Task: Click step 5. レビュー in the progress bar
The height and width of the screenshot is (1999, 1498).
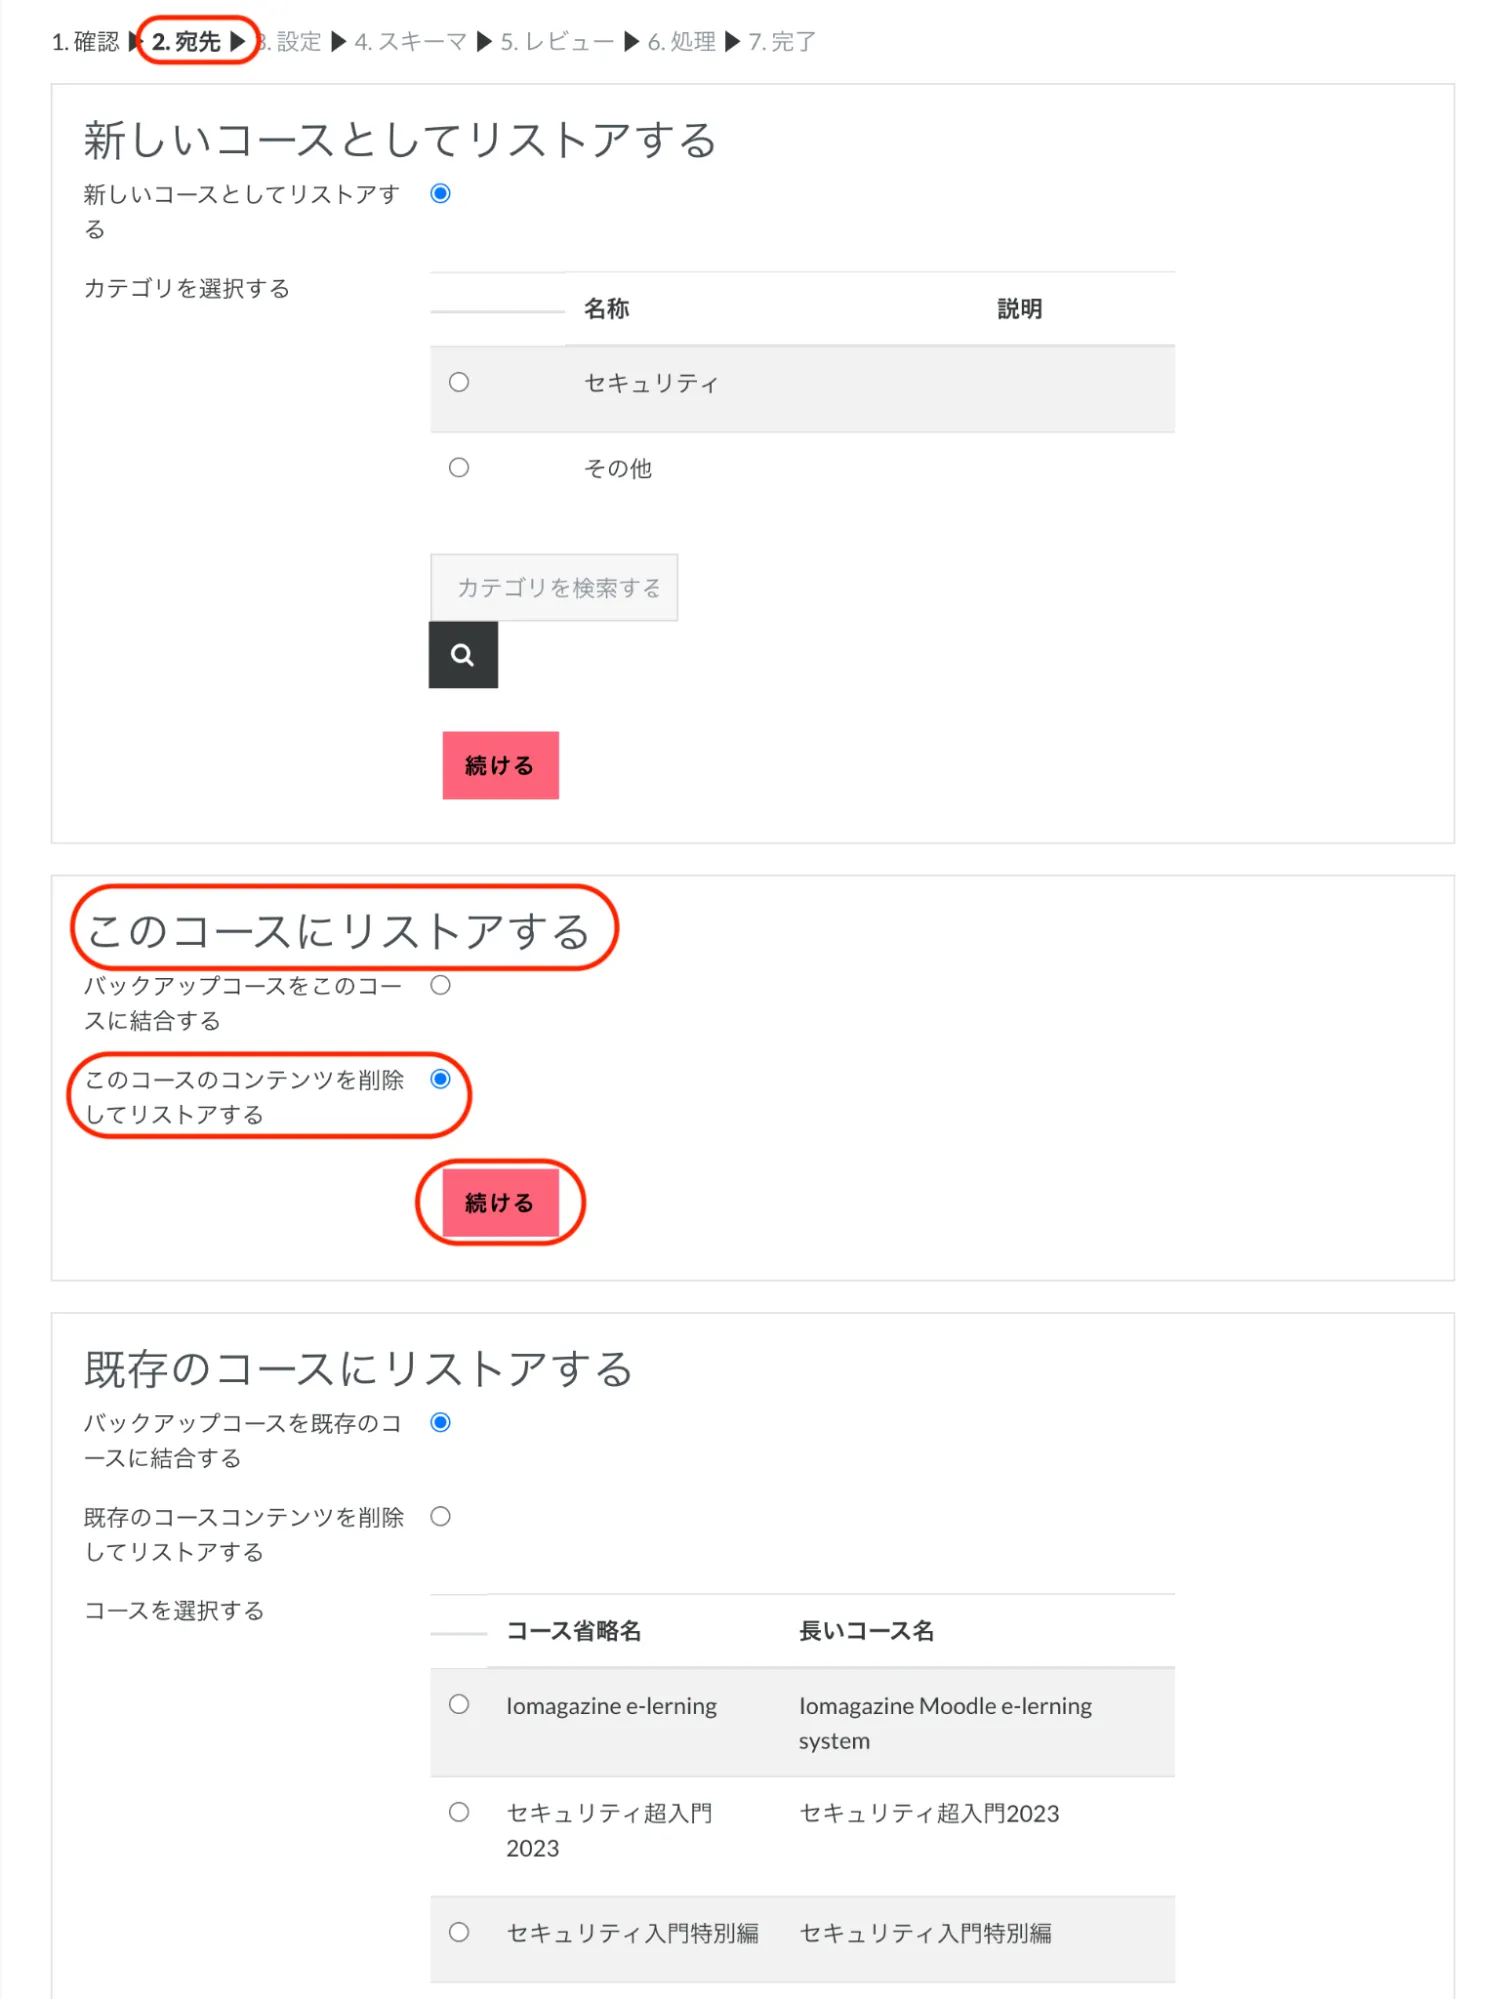Action: (557, 42)
